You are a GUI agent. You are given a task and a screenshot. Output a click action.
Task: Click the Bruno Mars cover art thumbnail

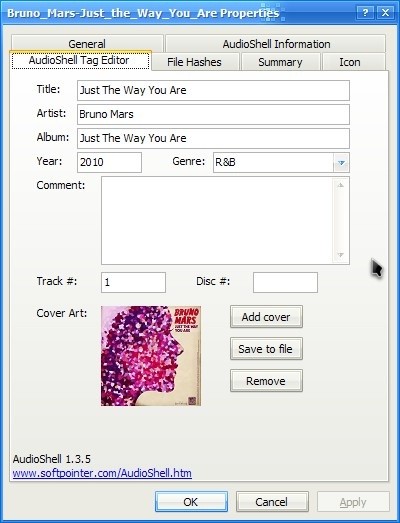coord(151,356)
